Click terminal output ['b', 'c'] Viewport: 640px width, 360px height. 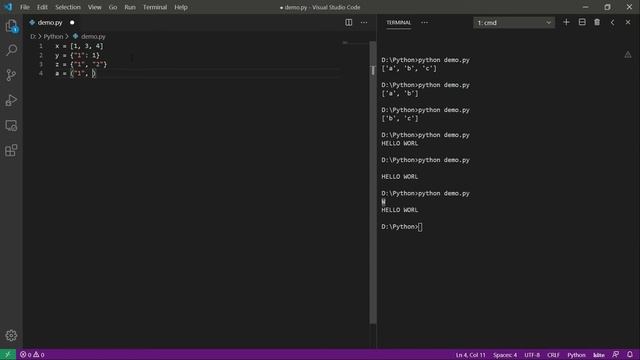(400, 118)
